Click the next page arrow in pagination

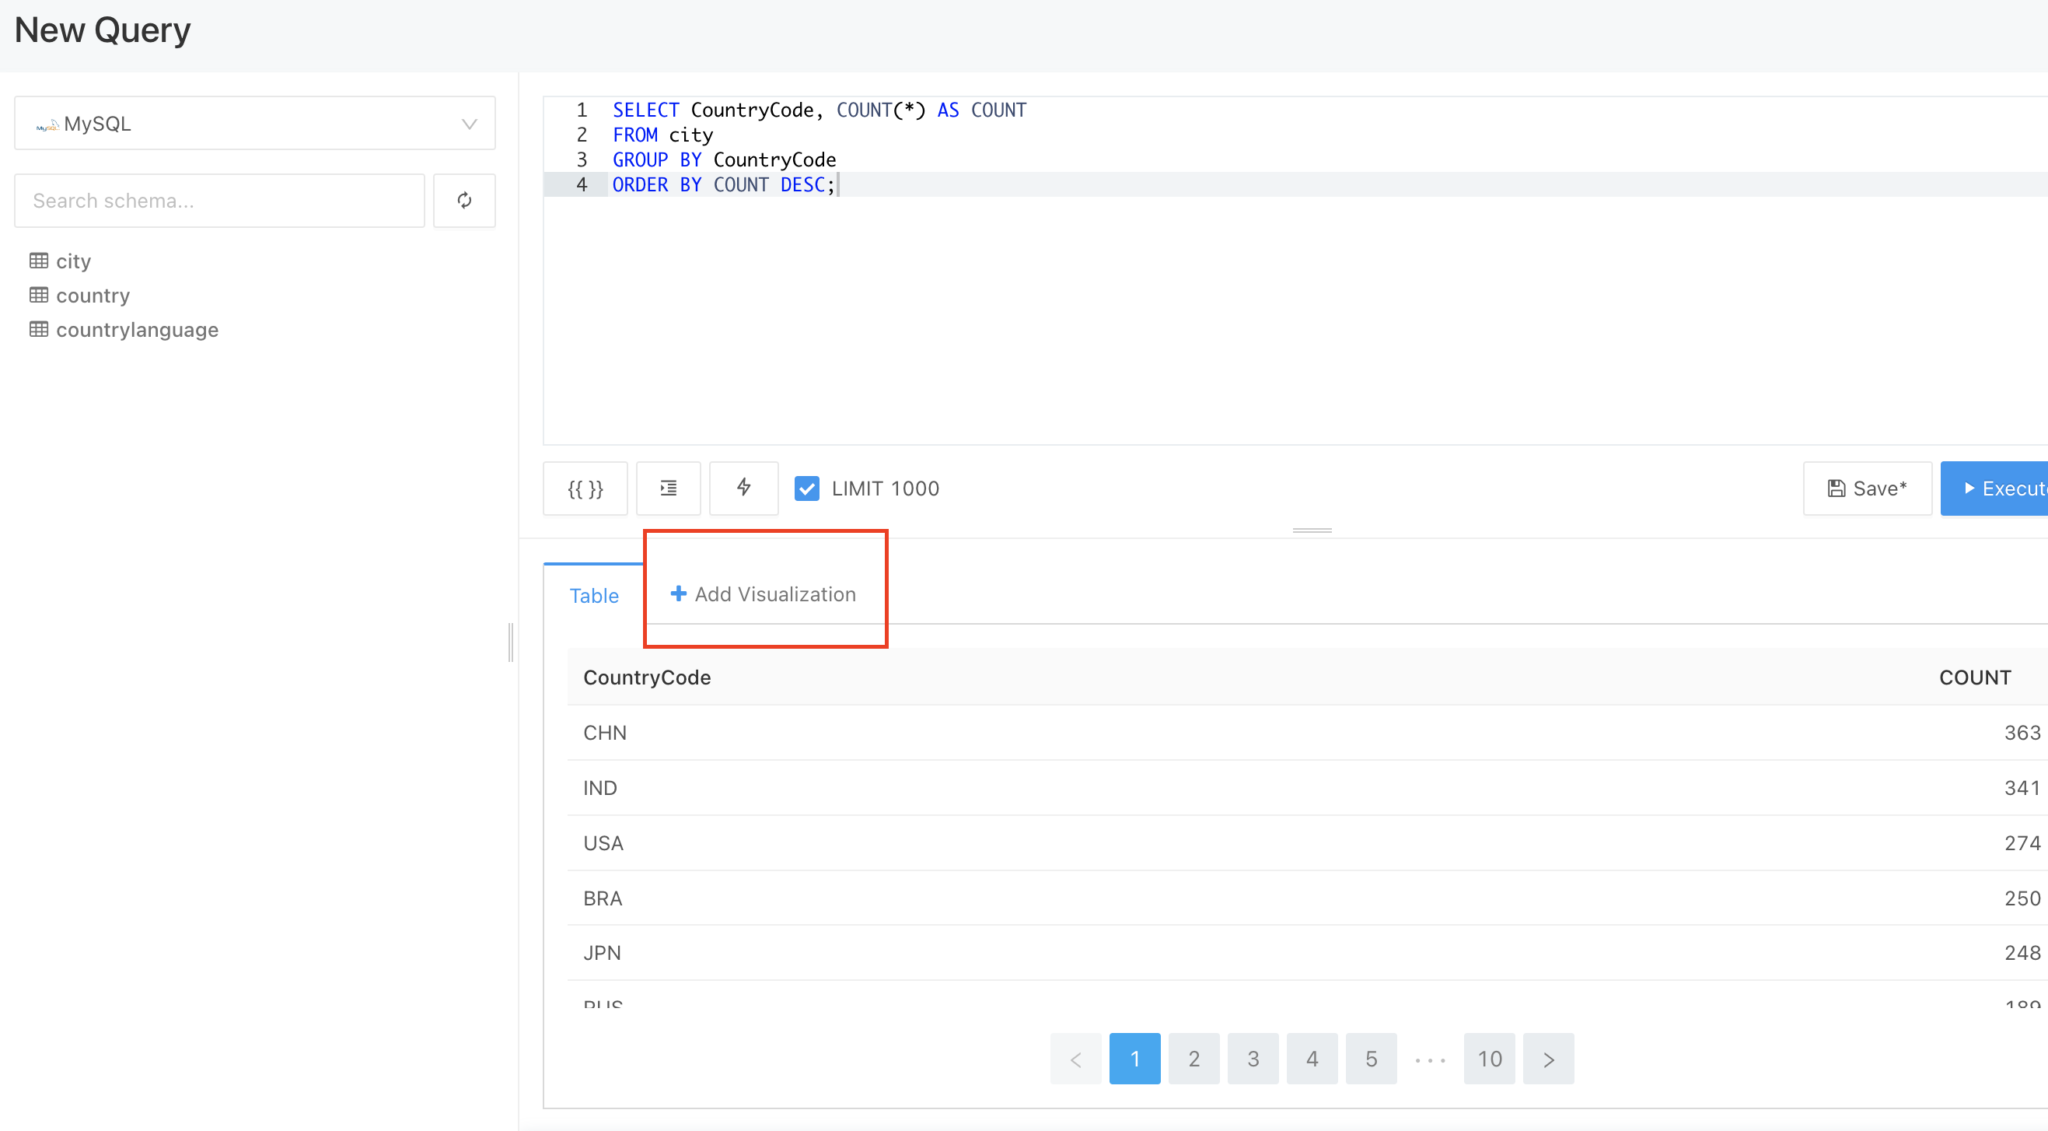click(x=1548, y=1058)
